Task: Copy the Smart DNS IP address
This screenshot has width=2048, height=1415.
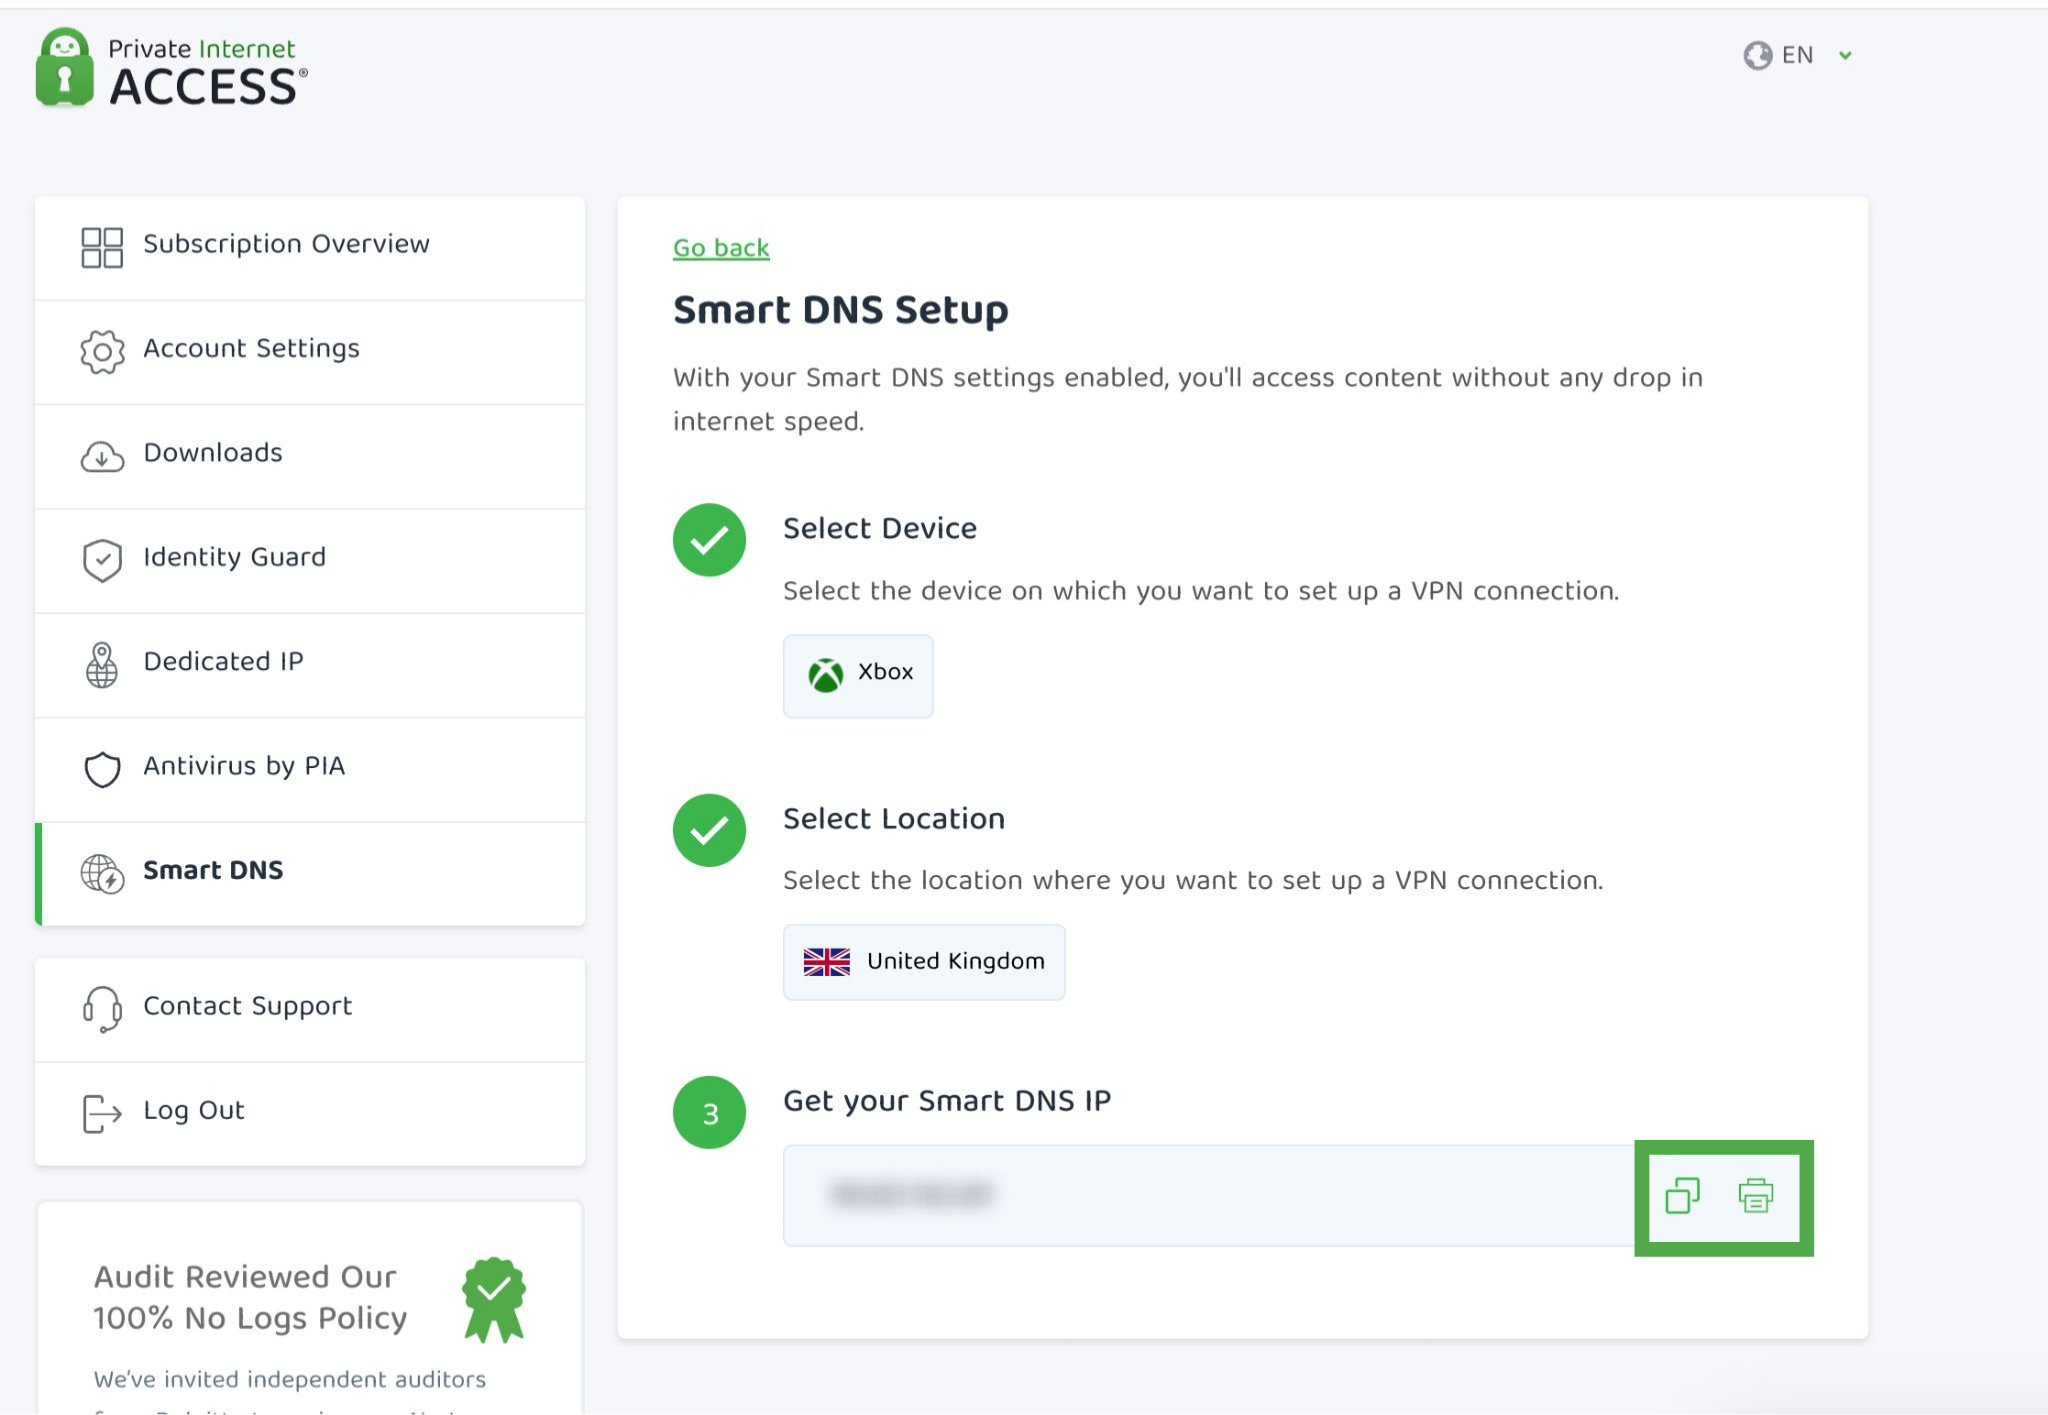Action: pyautogui.click(x=1683, y=1196)
